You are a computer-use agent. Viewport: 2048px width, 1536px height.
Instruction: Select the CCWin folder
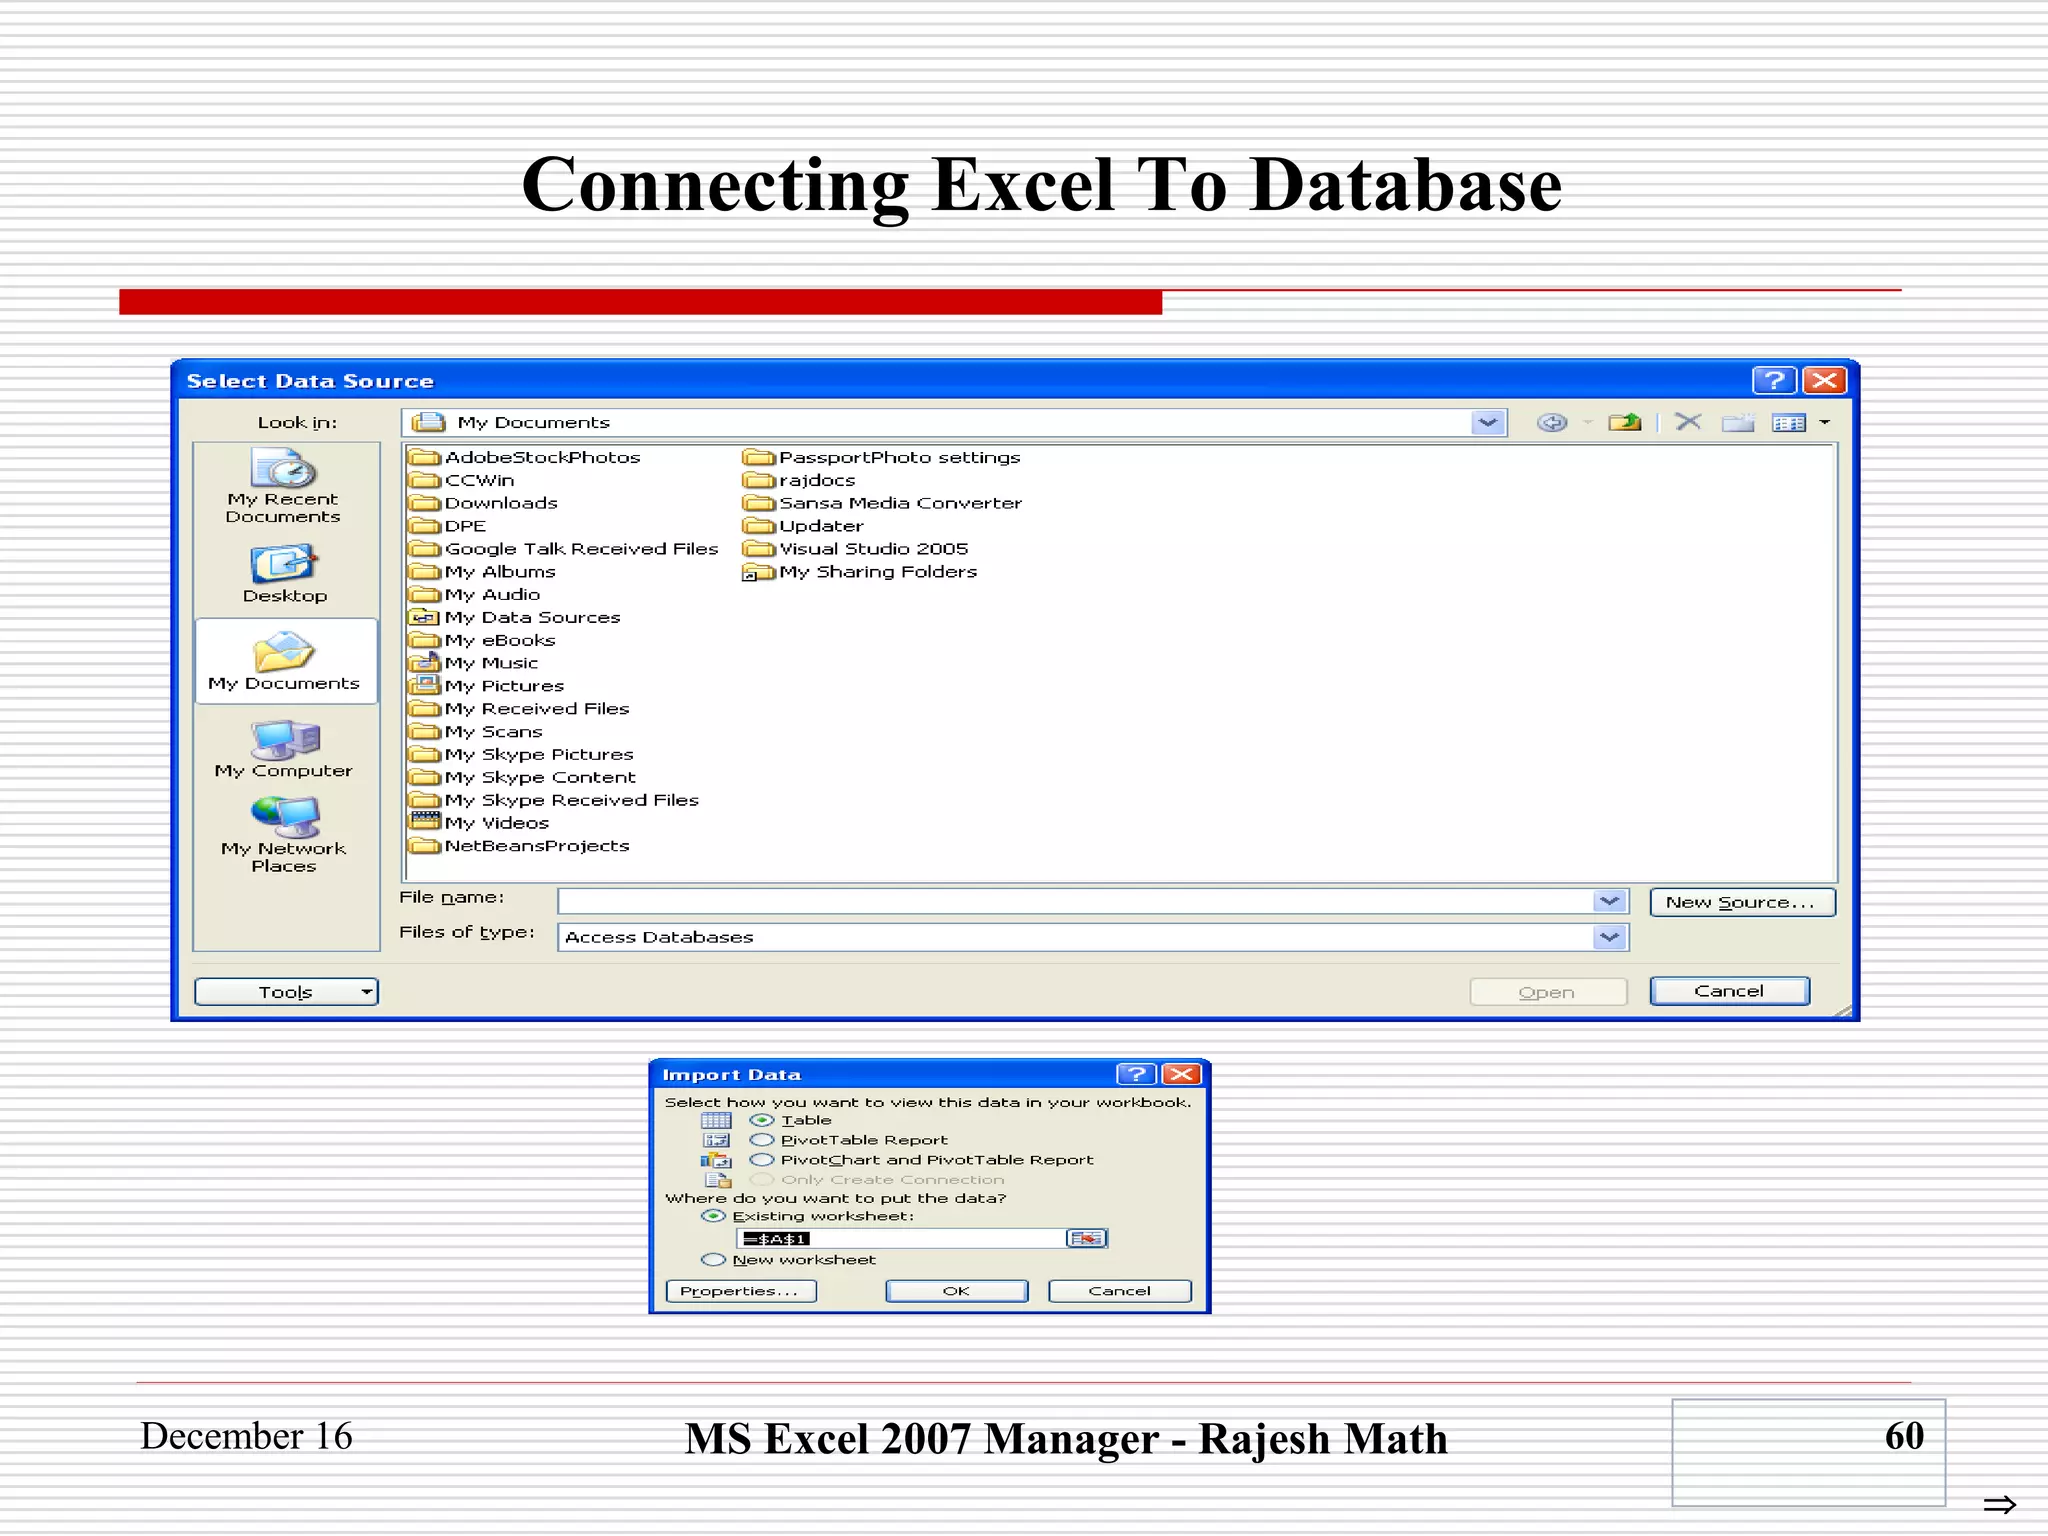point(462,480)
